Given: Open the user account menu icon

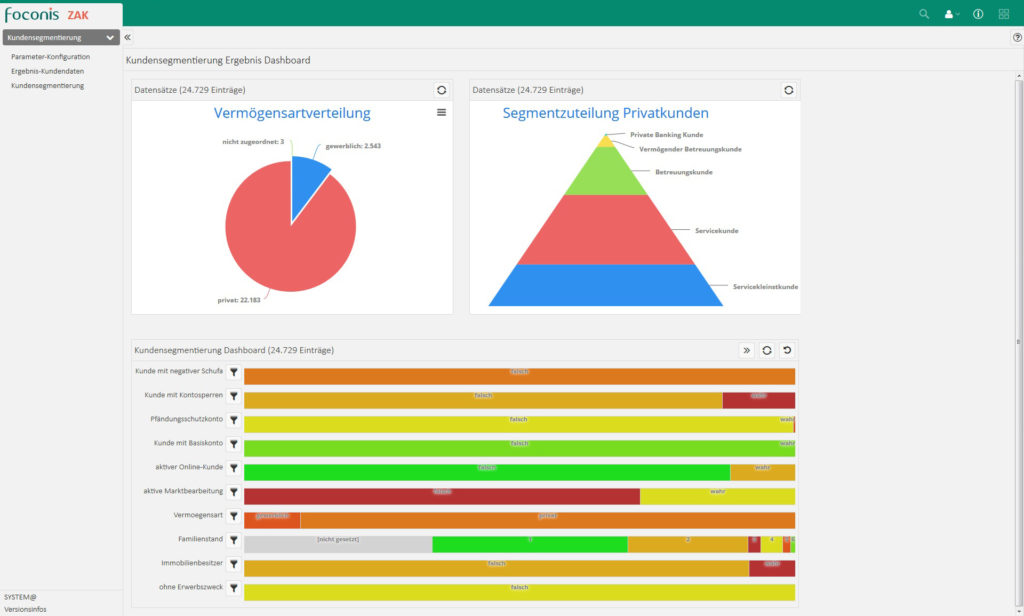Looking at the screenshot, I should click(x=952, y=14).
